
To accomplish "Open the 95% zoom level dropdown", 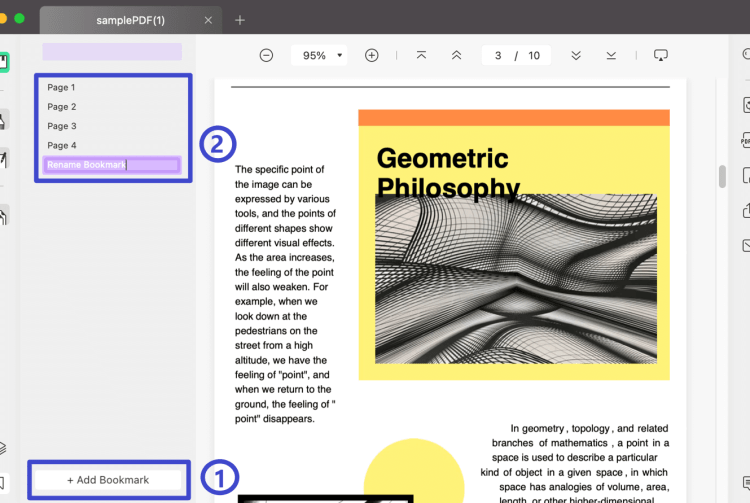I will tap(320, 55).
